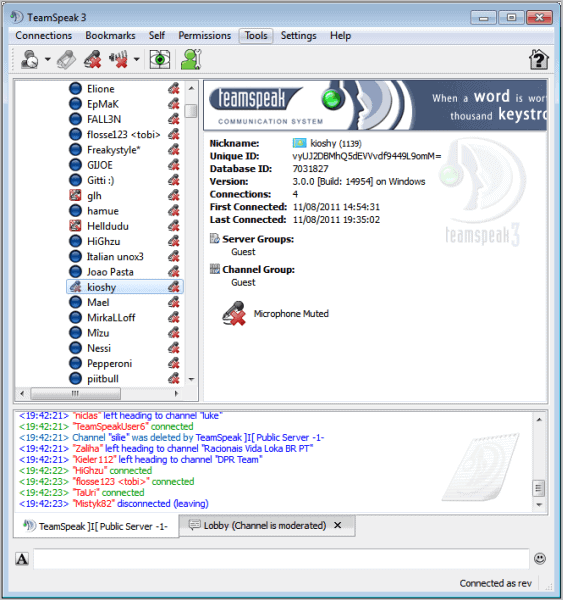Select user GIJOE in the list

pos(100,165)
